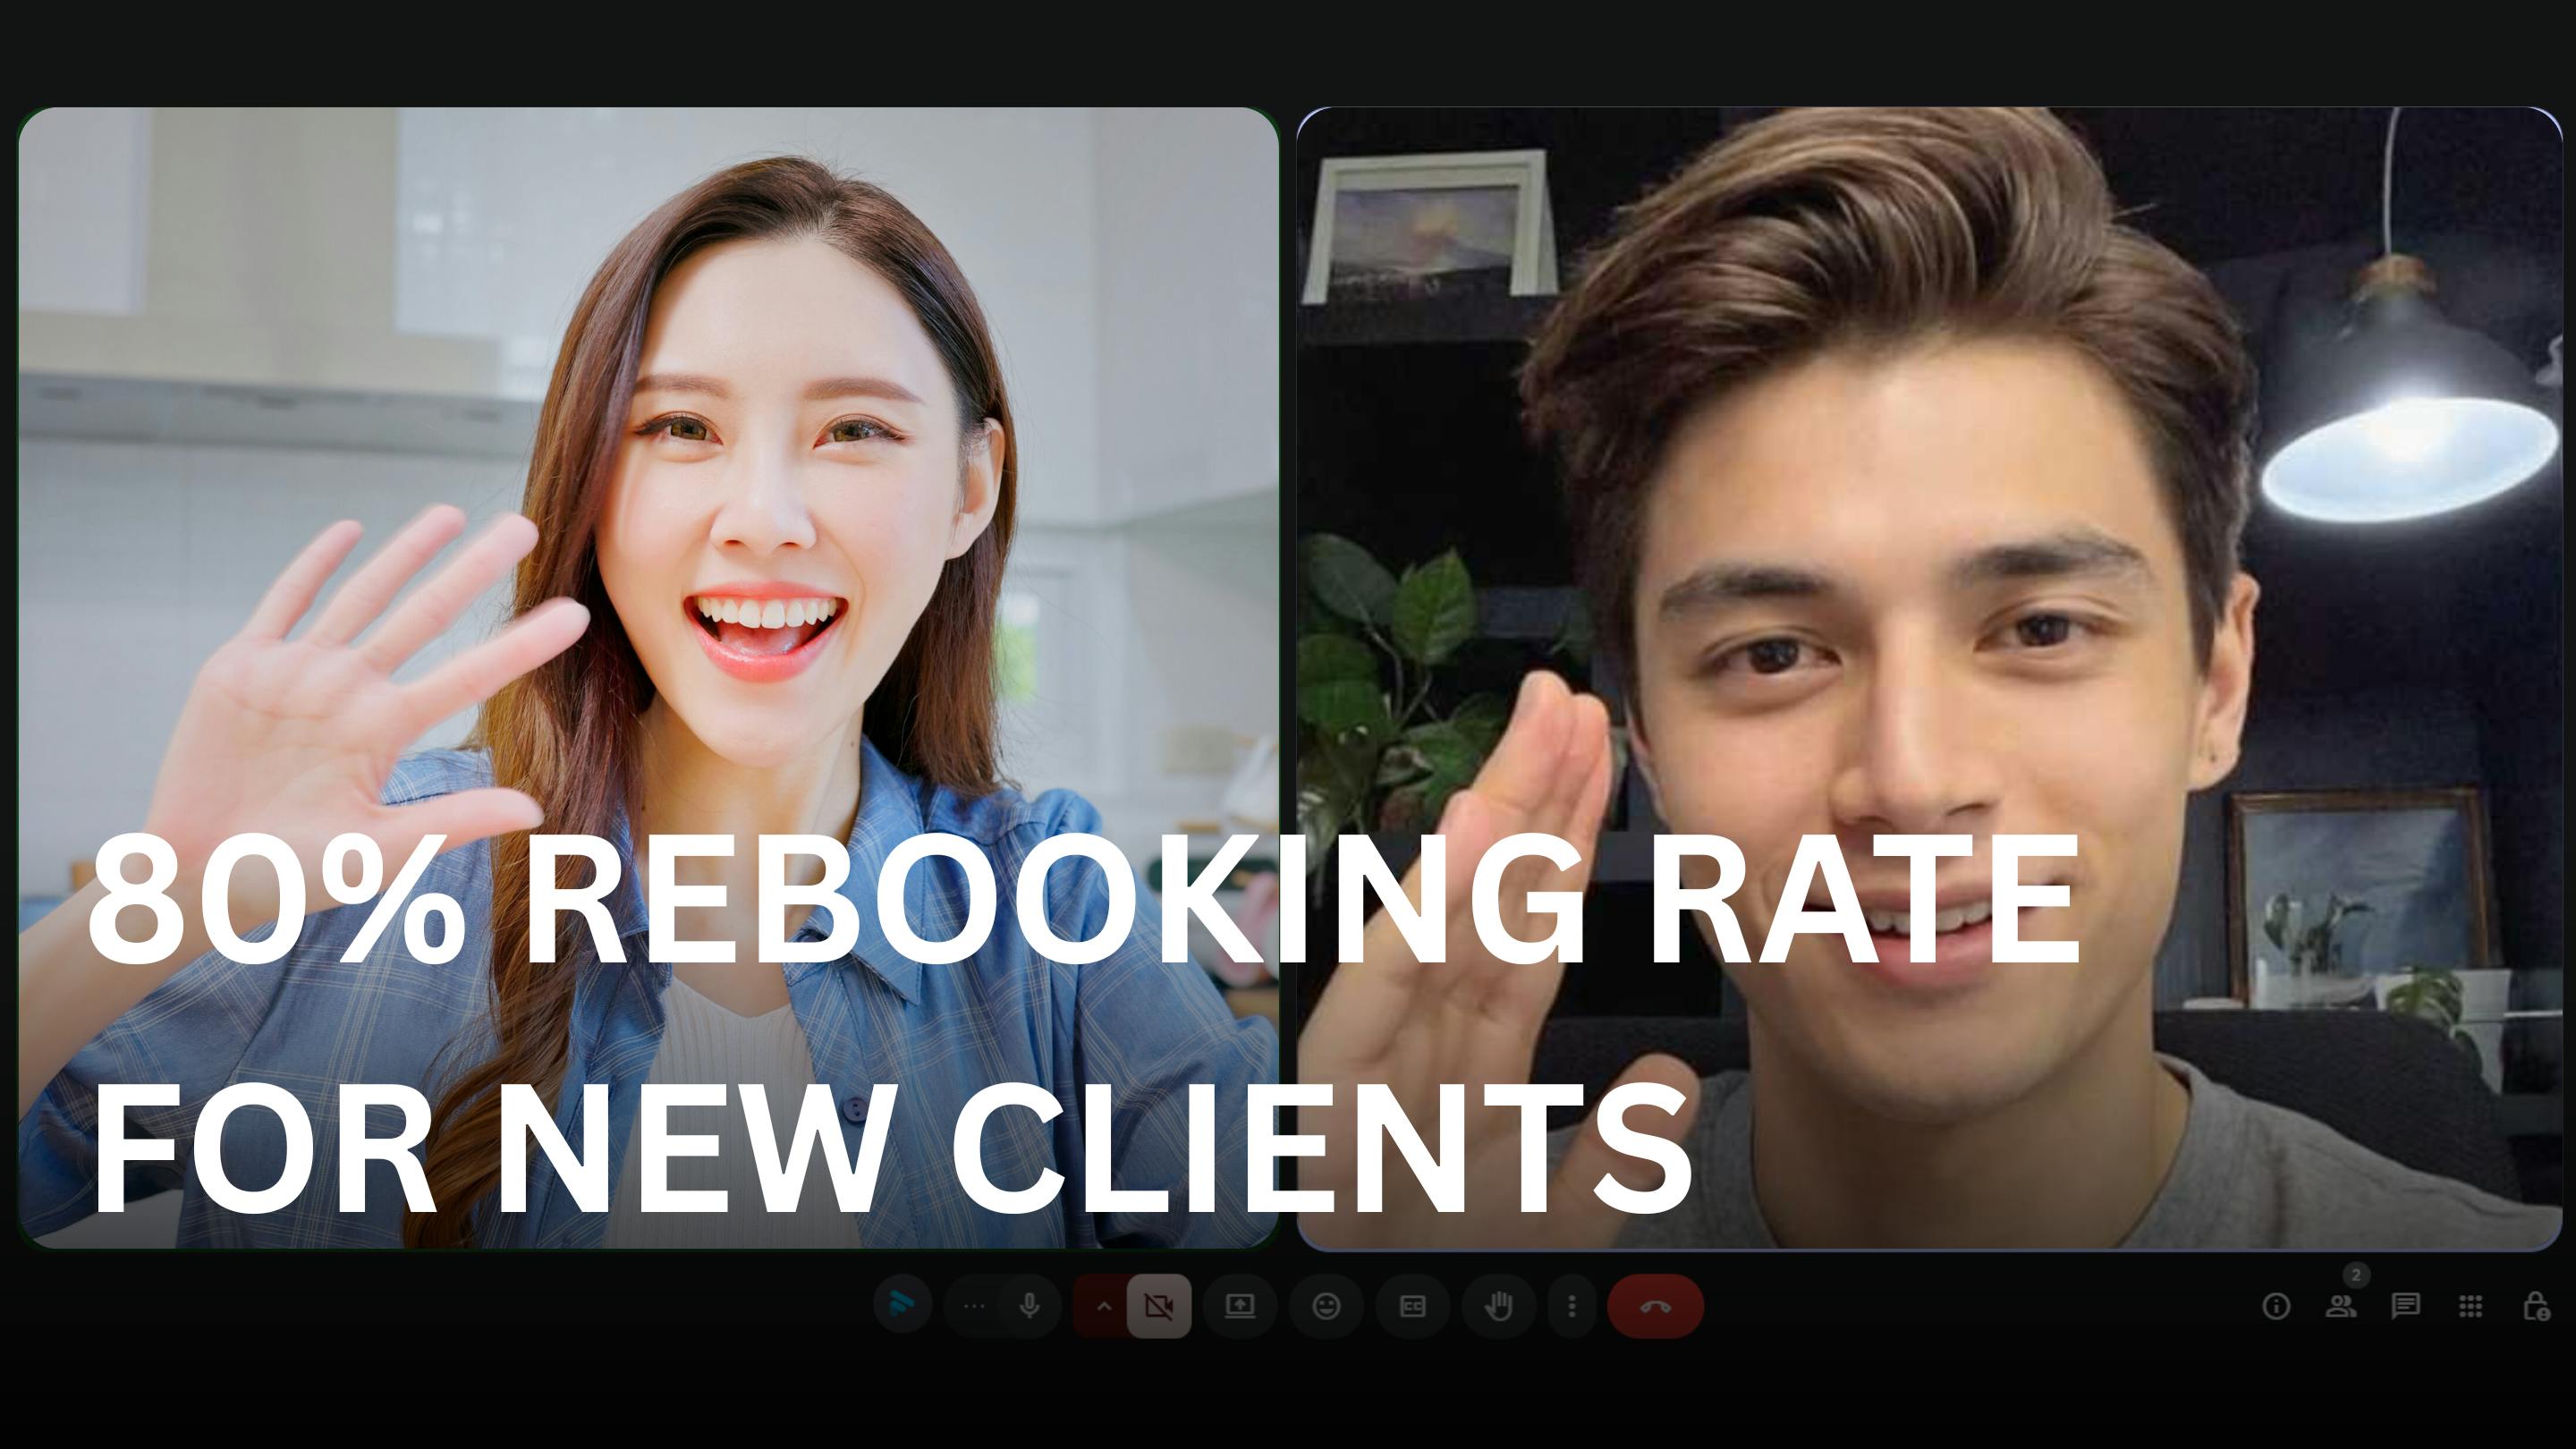This screenshot has height=1449, width=2576.
Task: Raise your hand in the meeting
Action: [x=1498, y=1306]
